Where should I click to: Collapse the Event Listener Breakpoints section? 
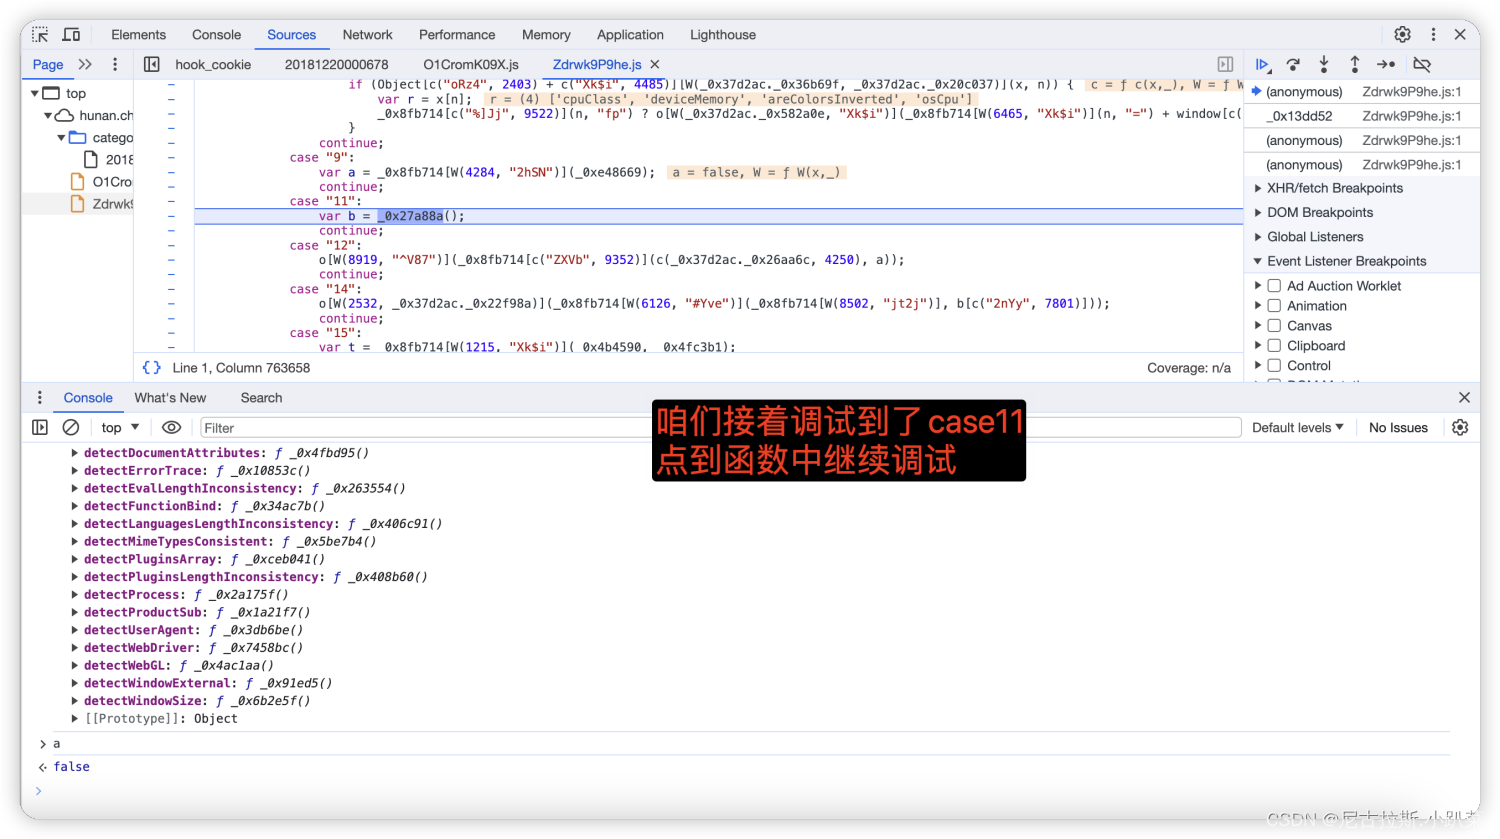coord(1258,261)
